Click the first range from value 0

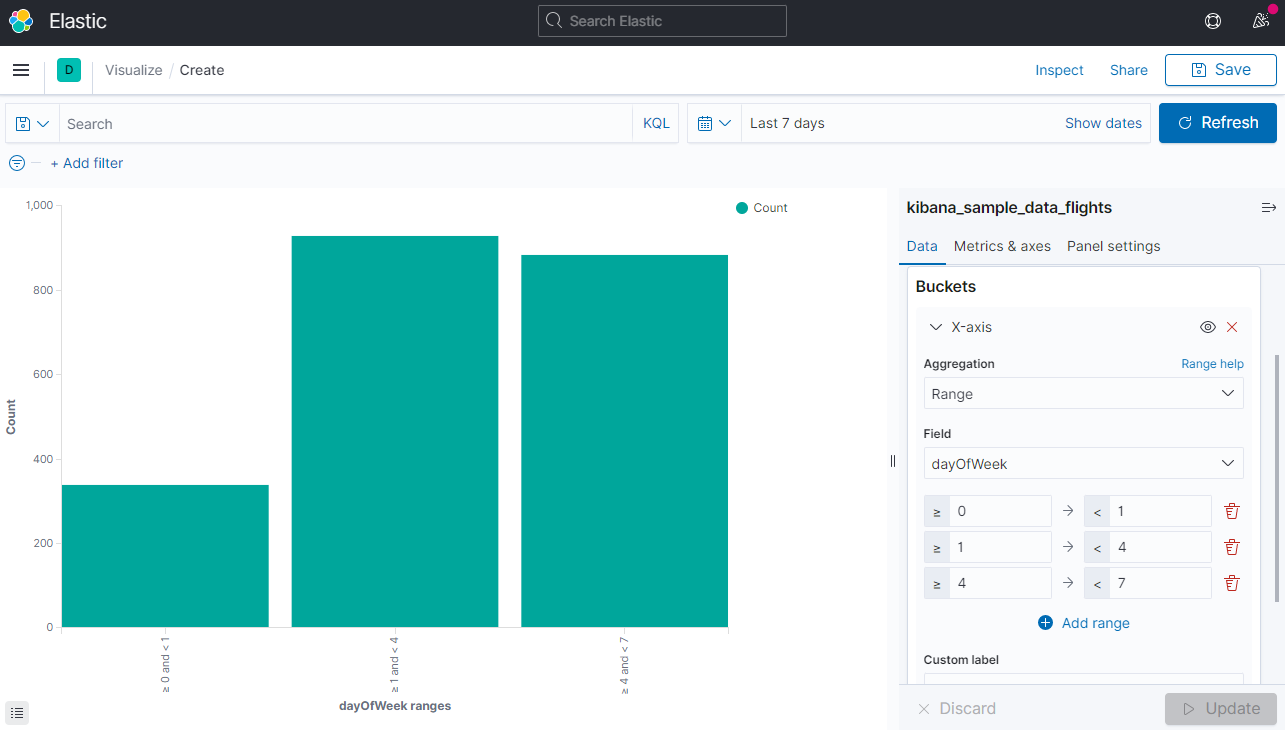1000,511
